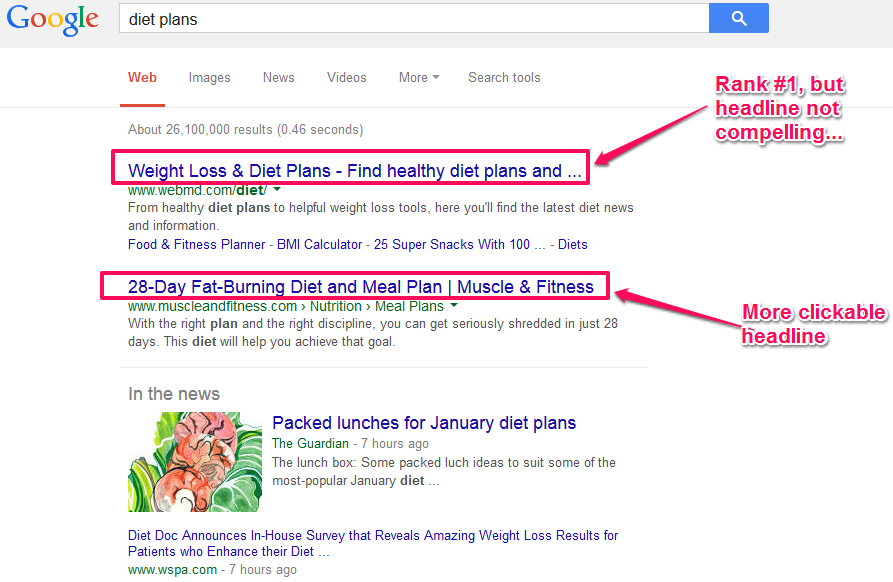Click the About 26,100,000 results text
893x582 pixels.
click(x=245, y=129)
